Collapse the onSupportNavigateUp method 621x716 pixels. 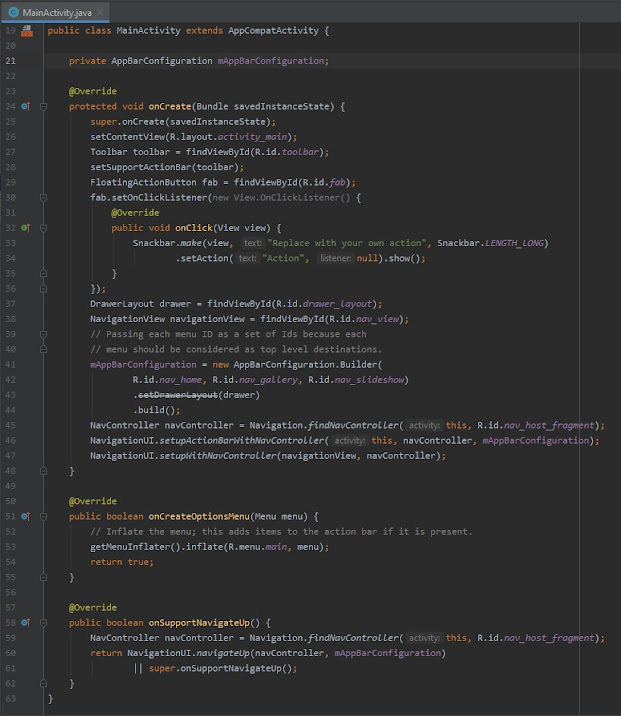[x=41, y=622]
